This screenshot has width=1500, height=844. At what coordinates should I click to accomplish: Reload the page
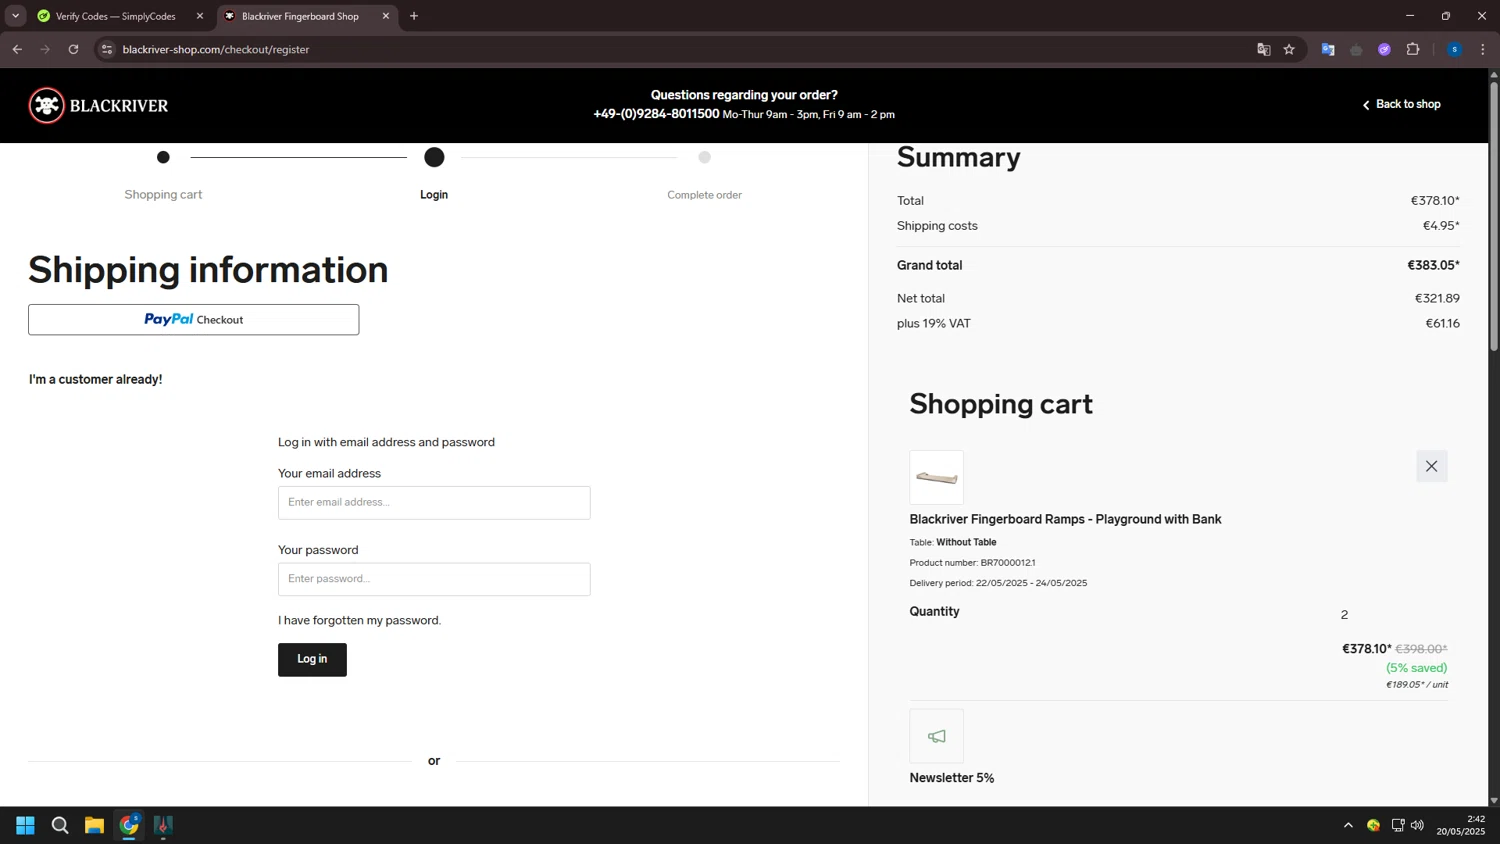(73, 49)
